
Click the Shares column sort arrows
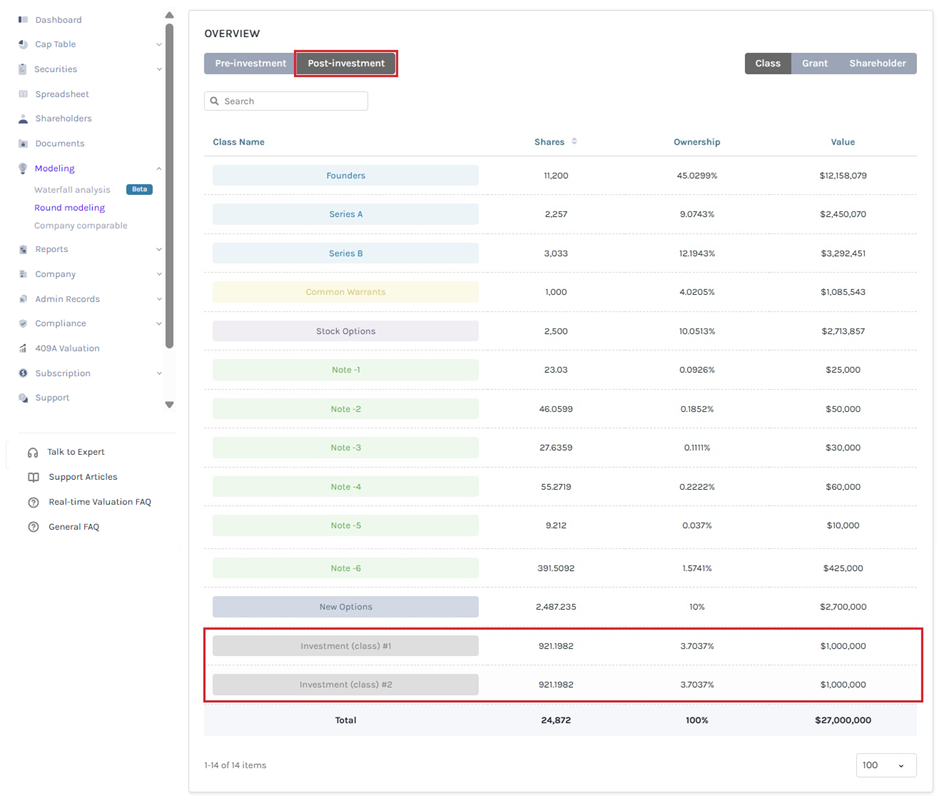(574, 141)
